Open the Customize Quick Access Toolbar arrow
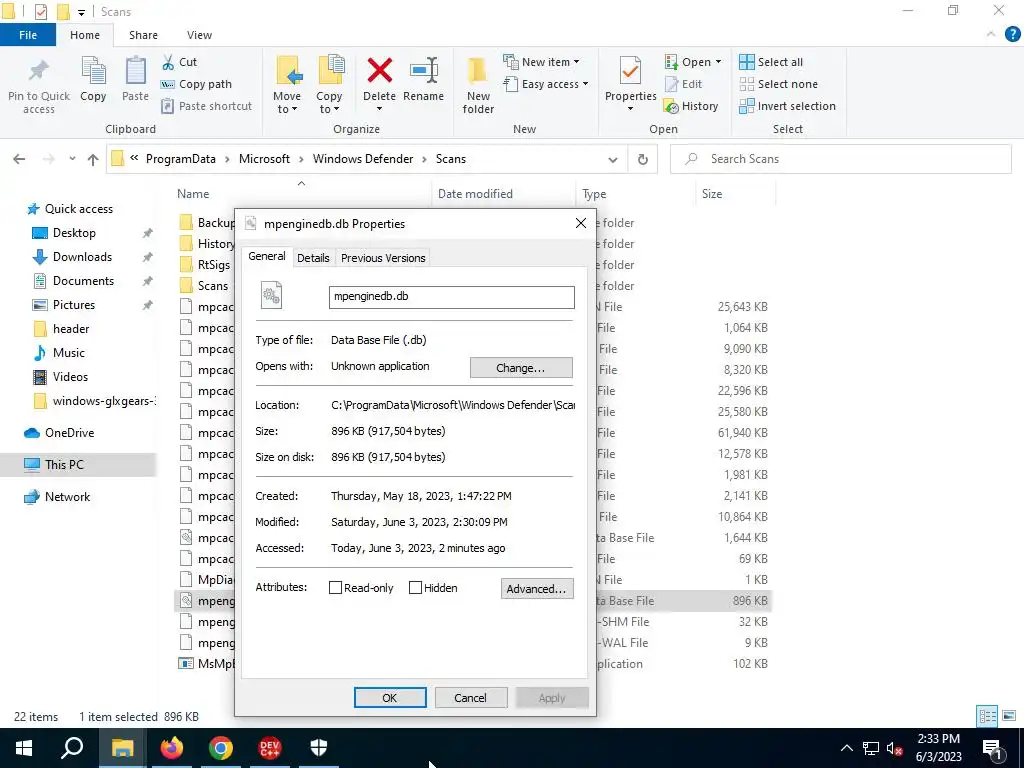The image size is (1024, 768). (x=82, y=12)
